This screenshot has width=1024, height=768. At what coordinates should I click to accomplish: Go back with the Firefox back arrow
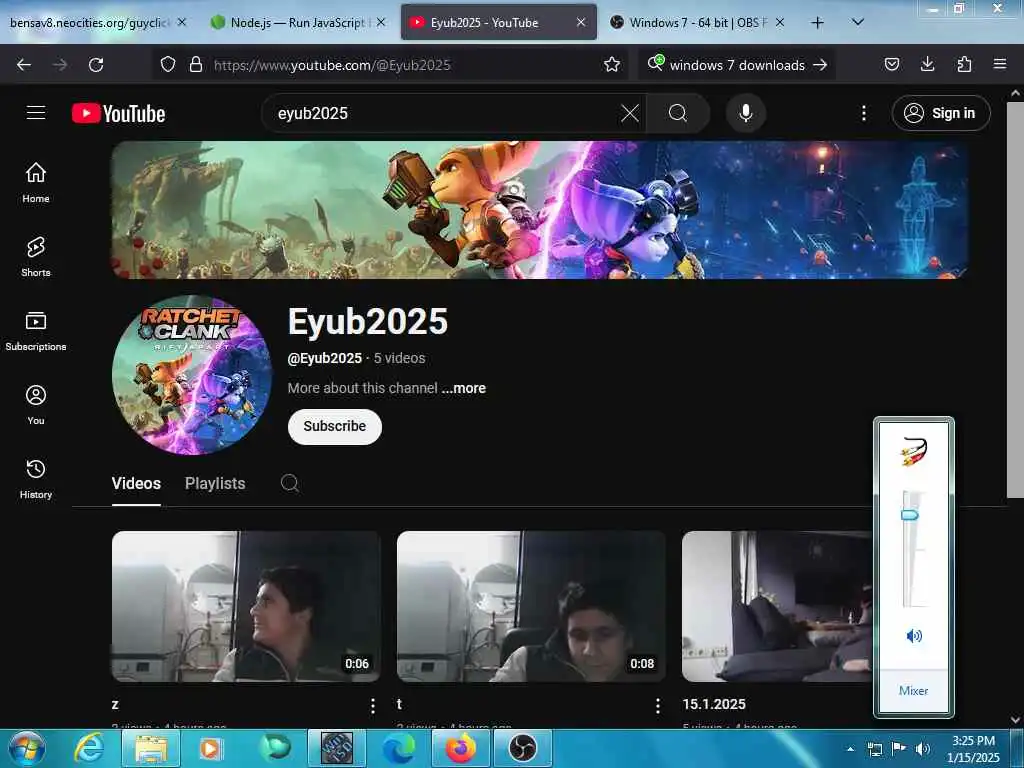click(24, 65)
